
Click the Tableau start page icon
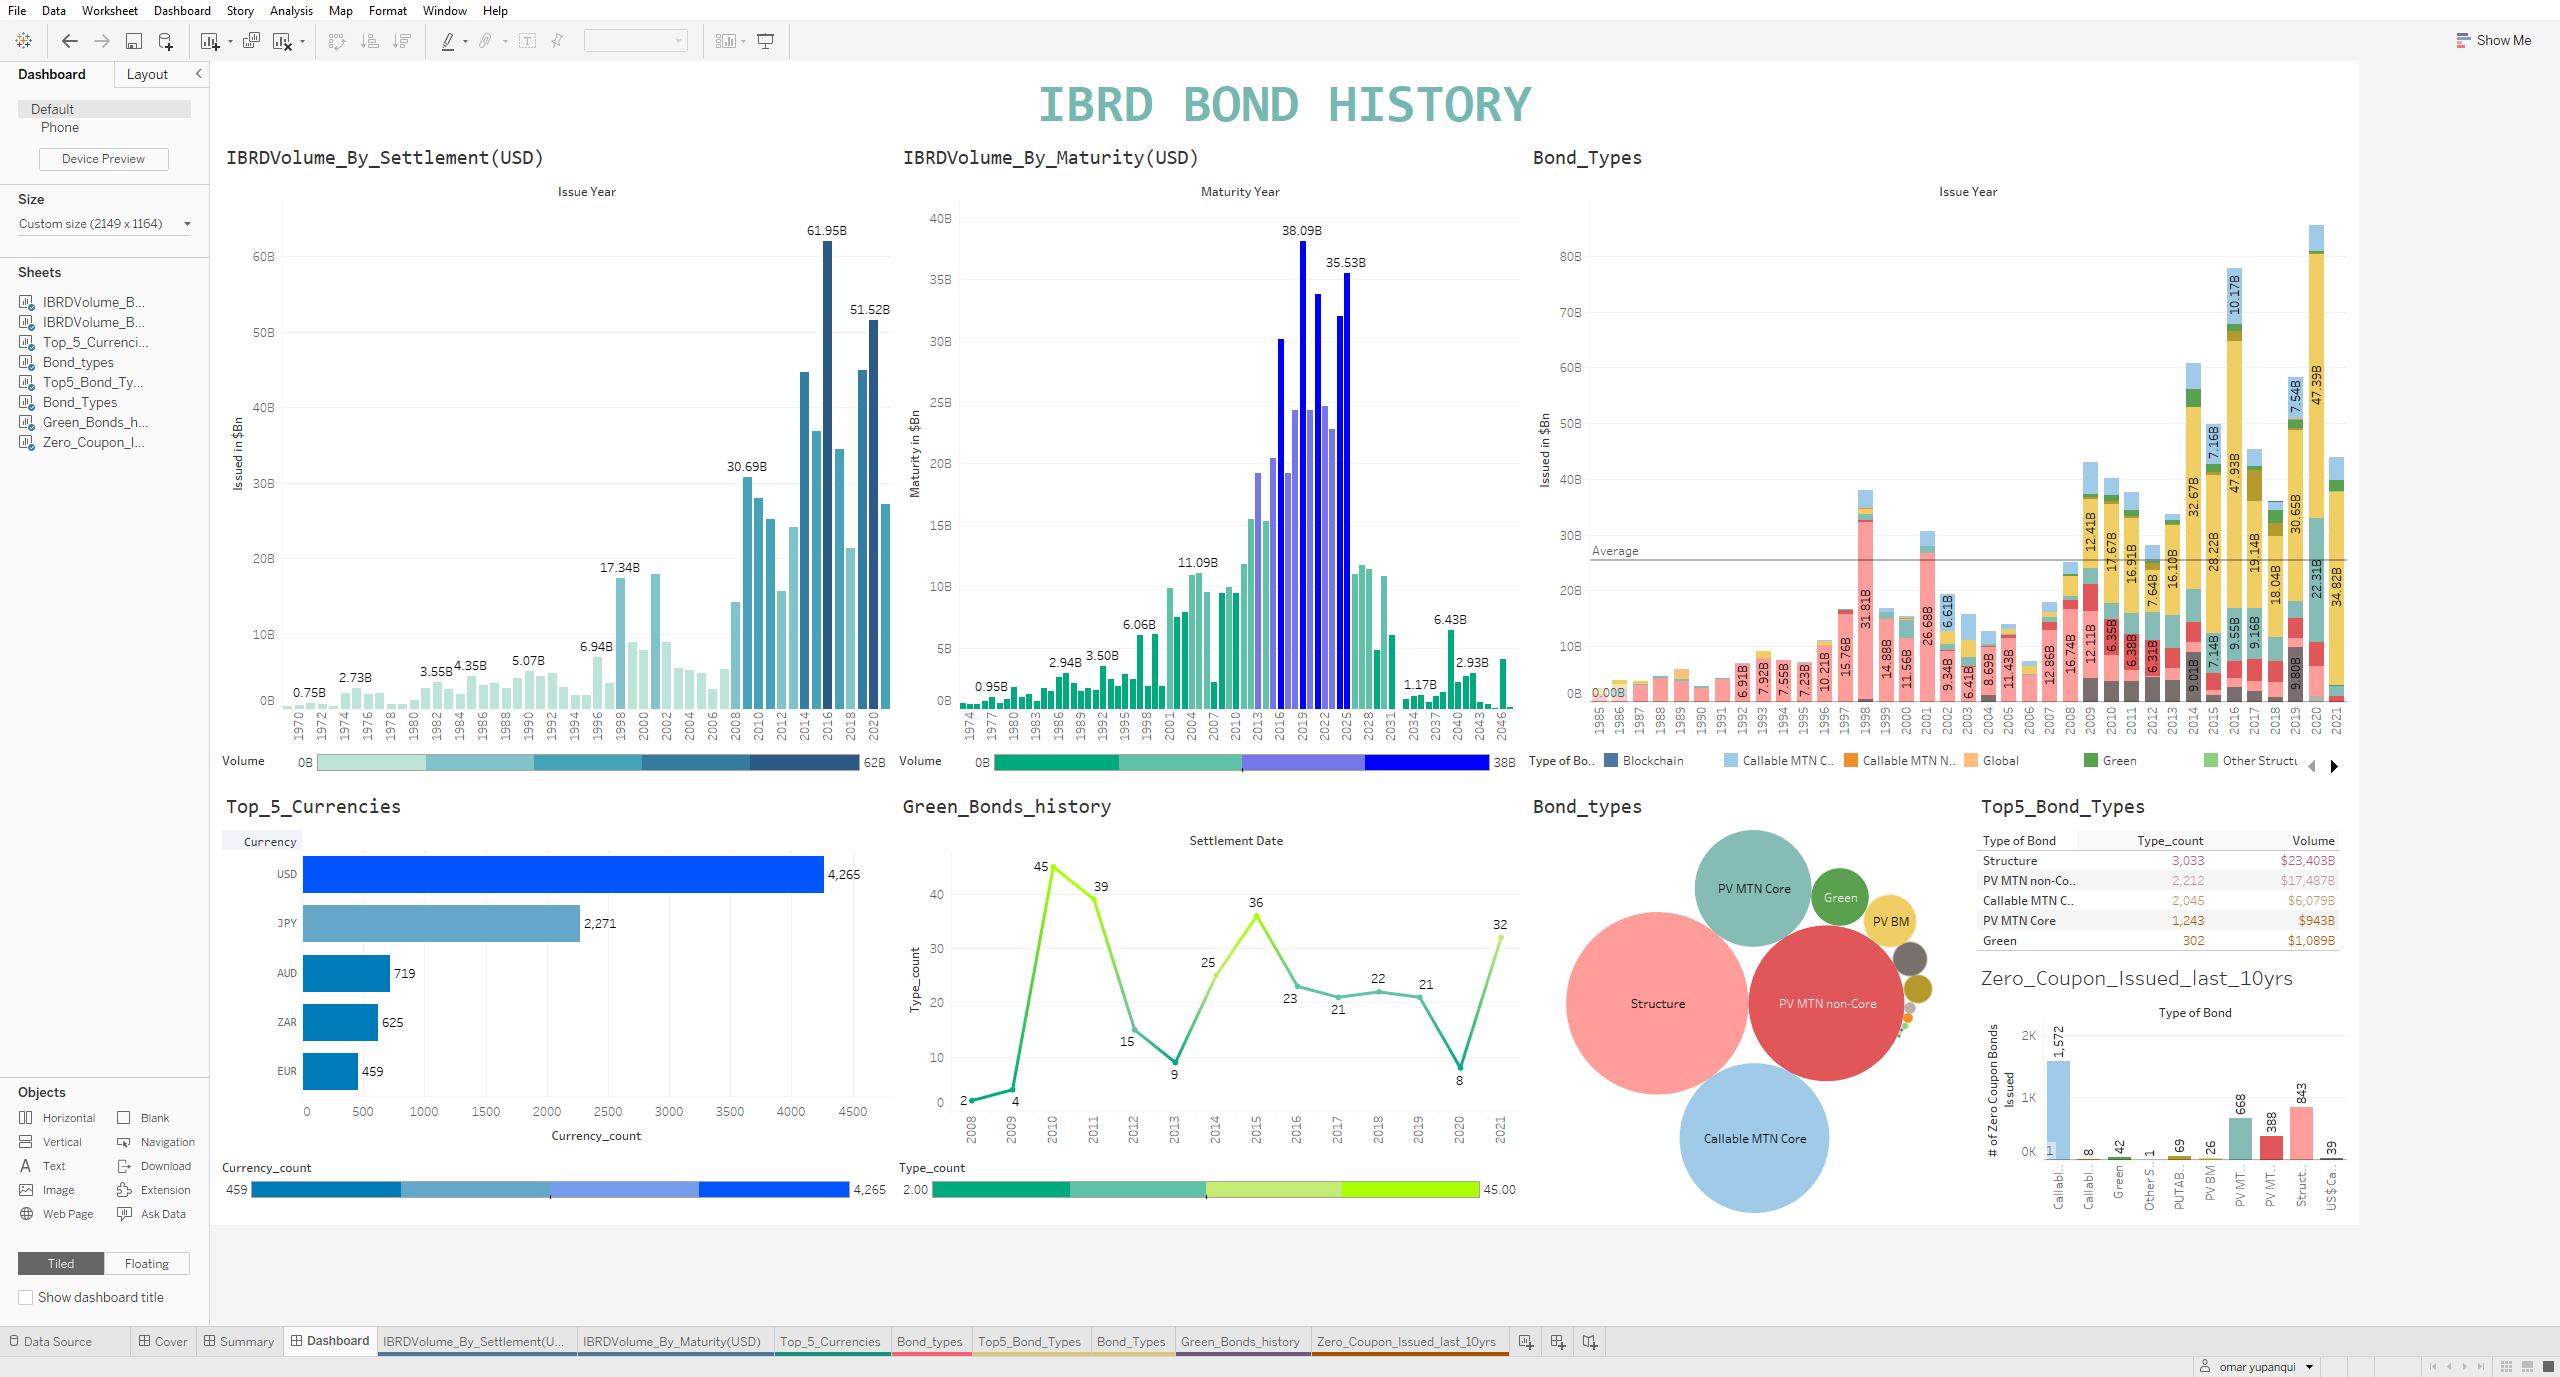(x=23, y=41)
